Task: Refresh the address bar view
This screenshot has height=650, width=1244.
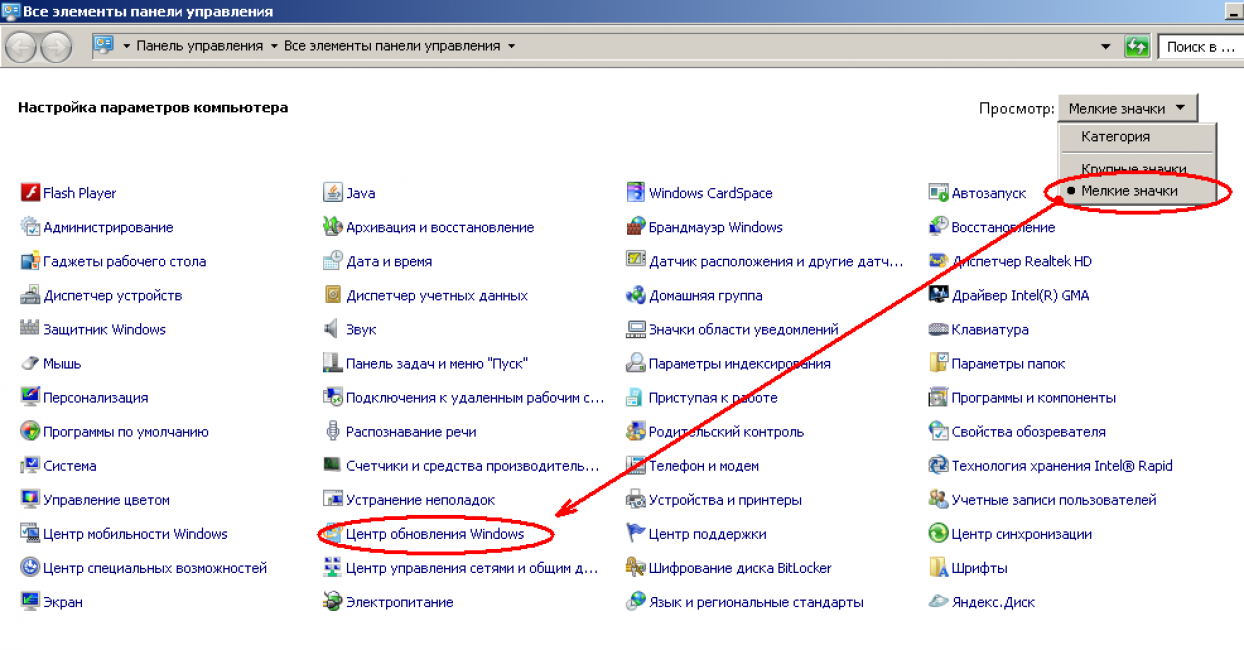Action: coord(1137,46)
